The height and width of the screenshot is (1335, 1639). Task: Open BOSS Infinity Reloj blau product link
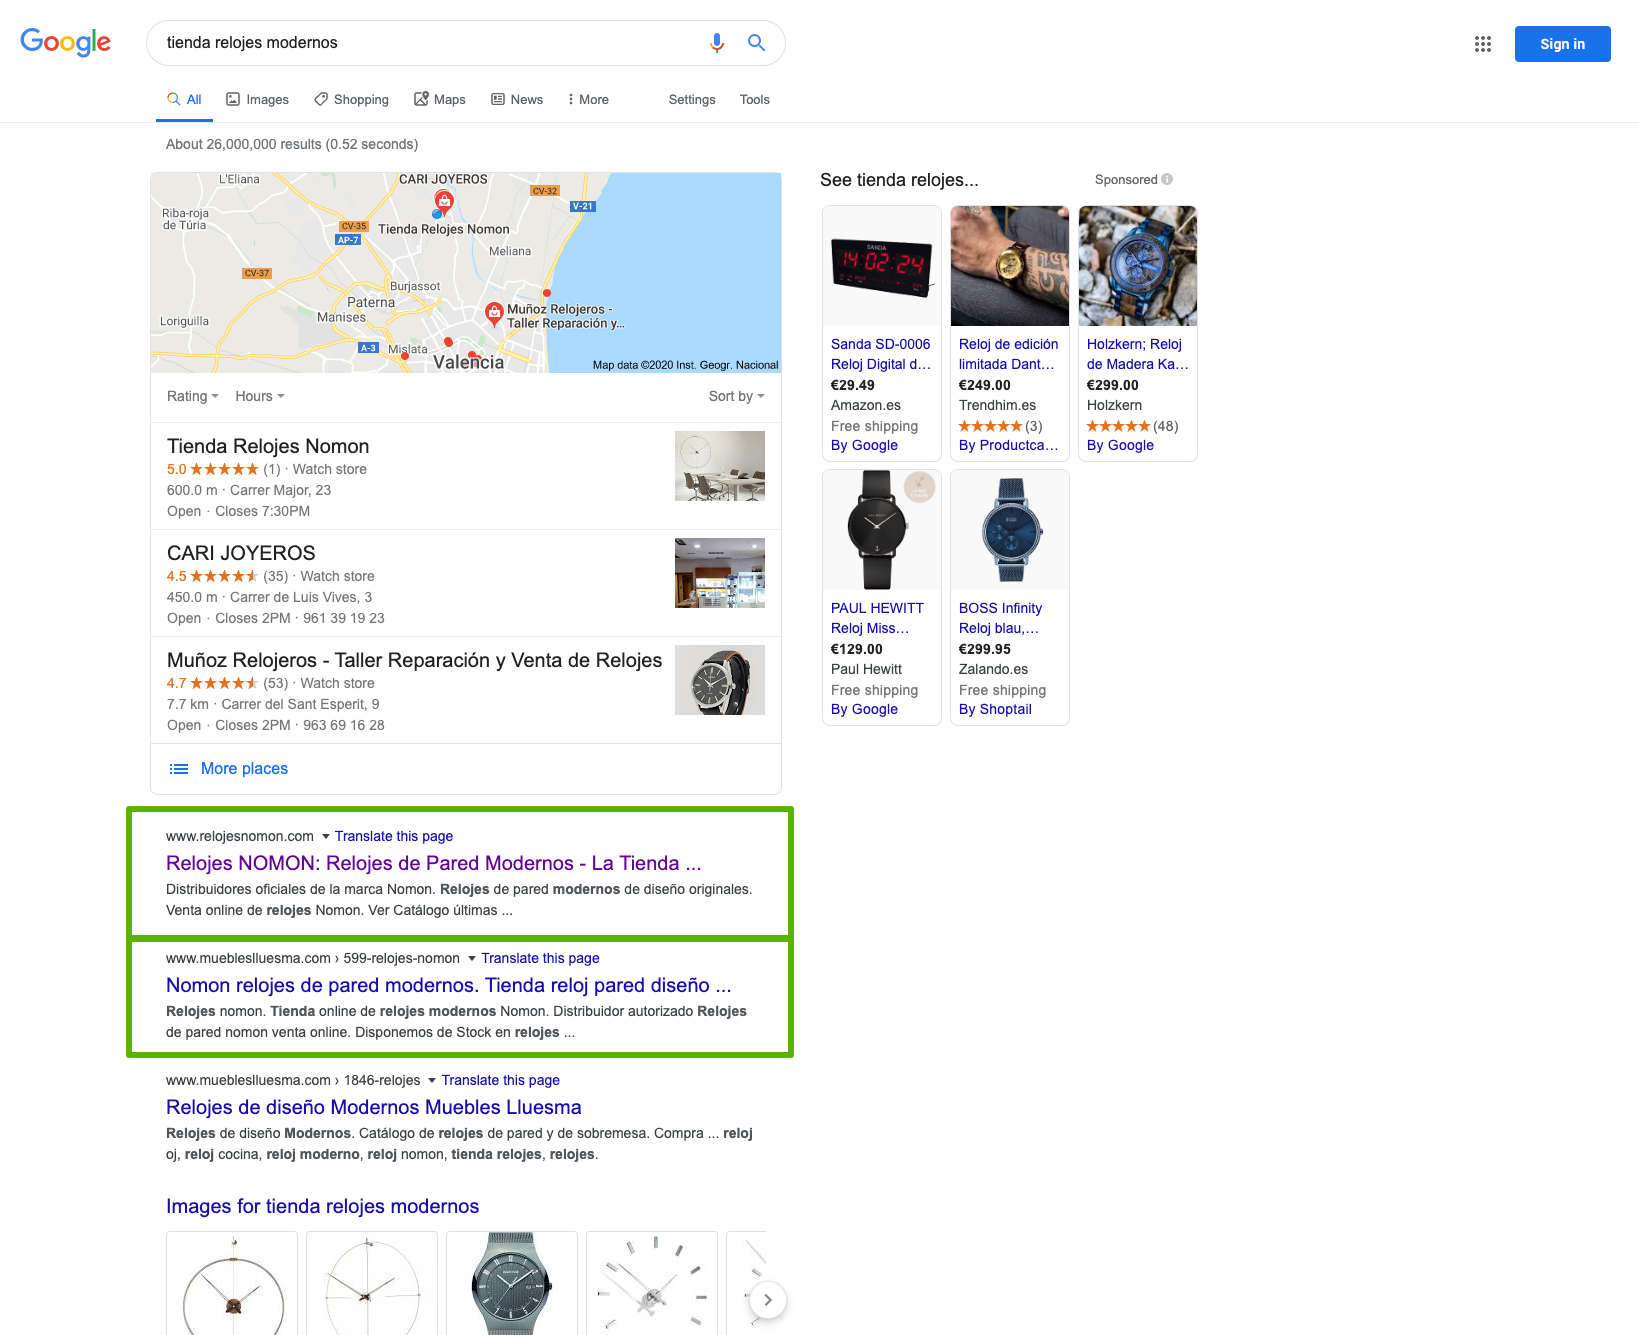pyautogui.click(x=1000, y=618)
